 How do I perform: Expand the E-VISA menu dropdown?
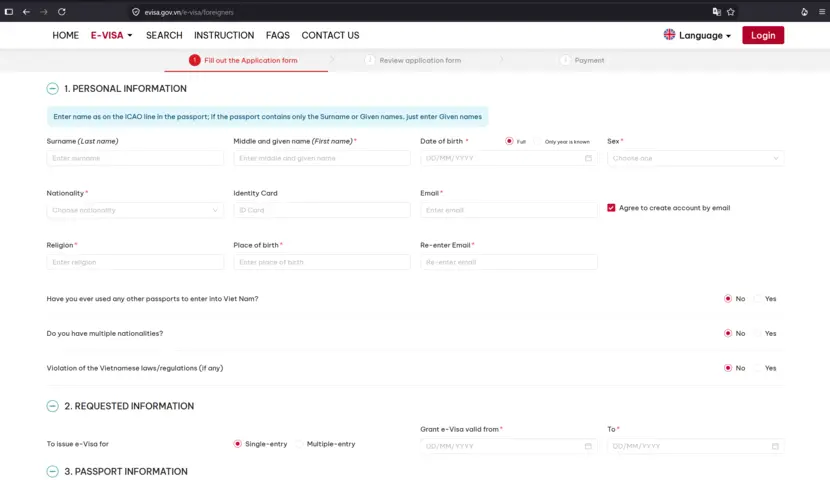111,35
